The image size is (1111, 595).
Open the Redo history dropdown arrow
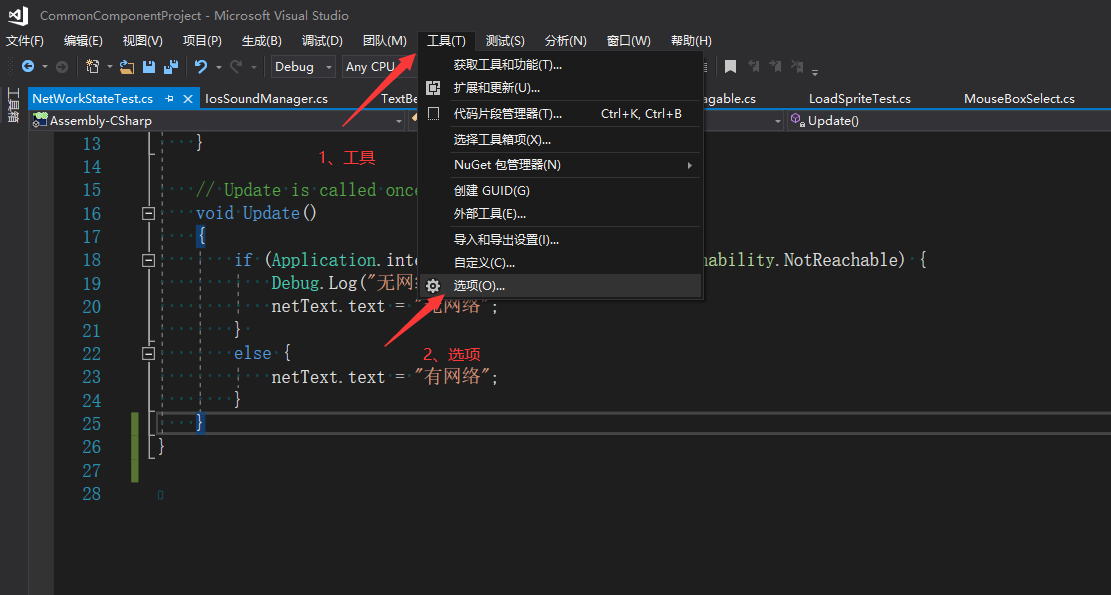tap(253, 67)
